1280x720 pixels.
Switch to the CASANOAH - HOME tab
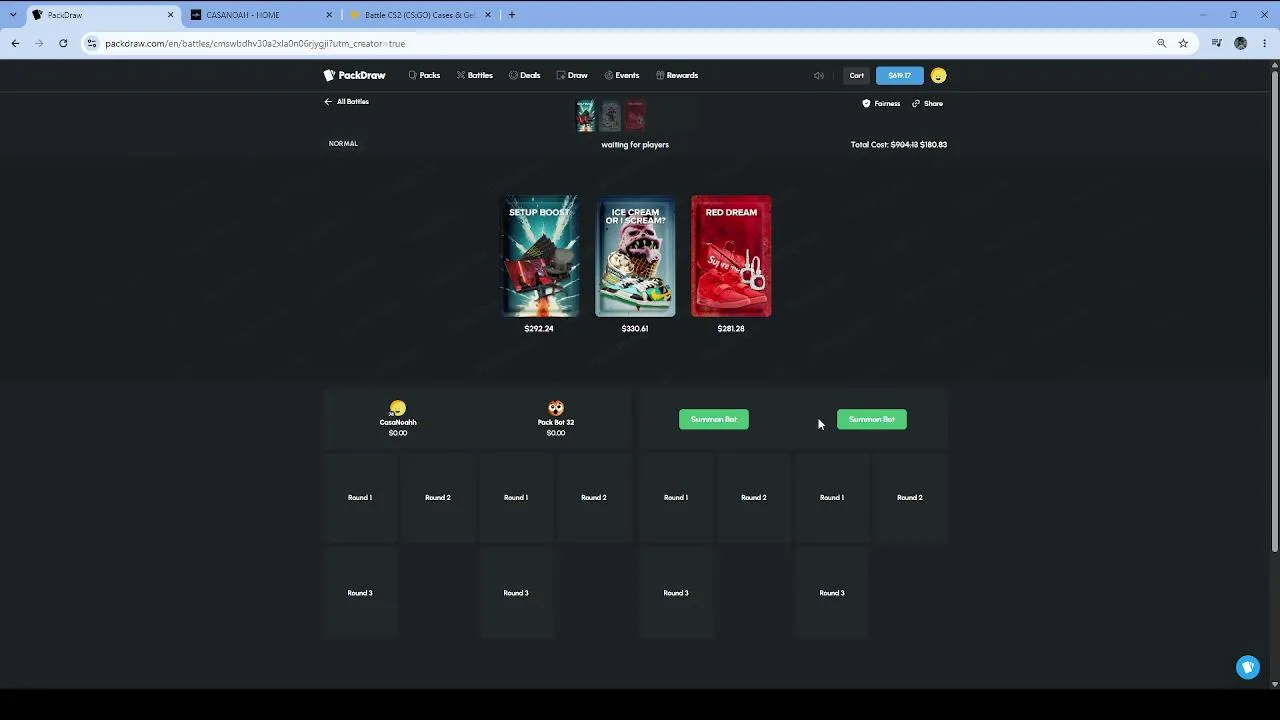260,15
